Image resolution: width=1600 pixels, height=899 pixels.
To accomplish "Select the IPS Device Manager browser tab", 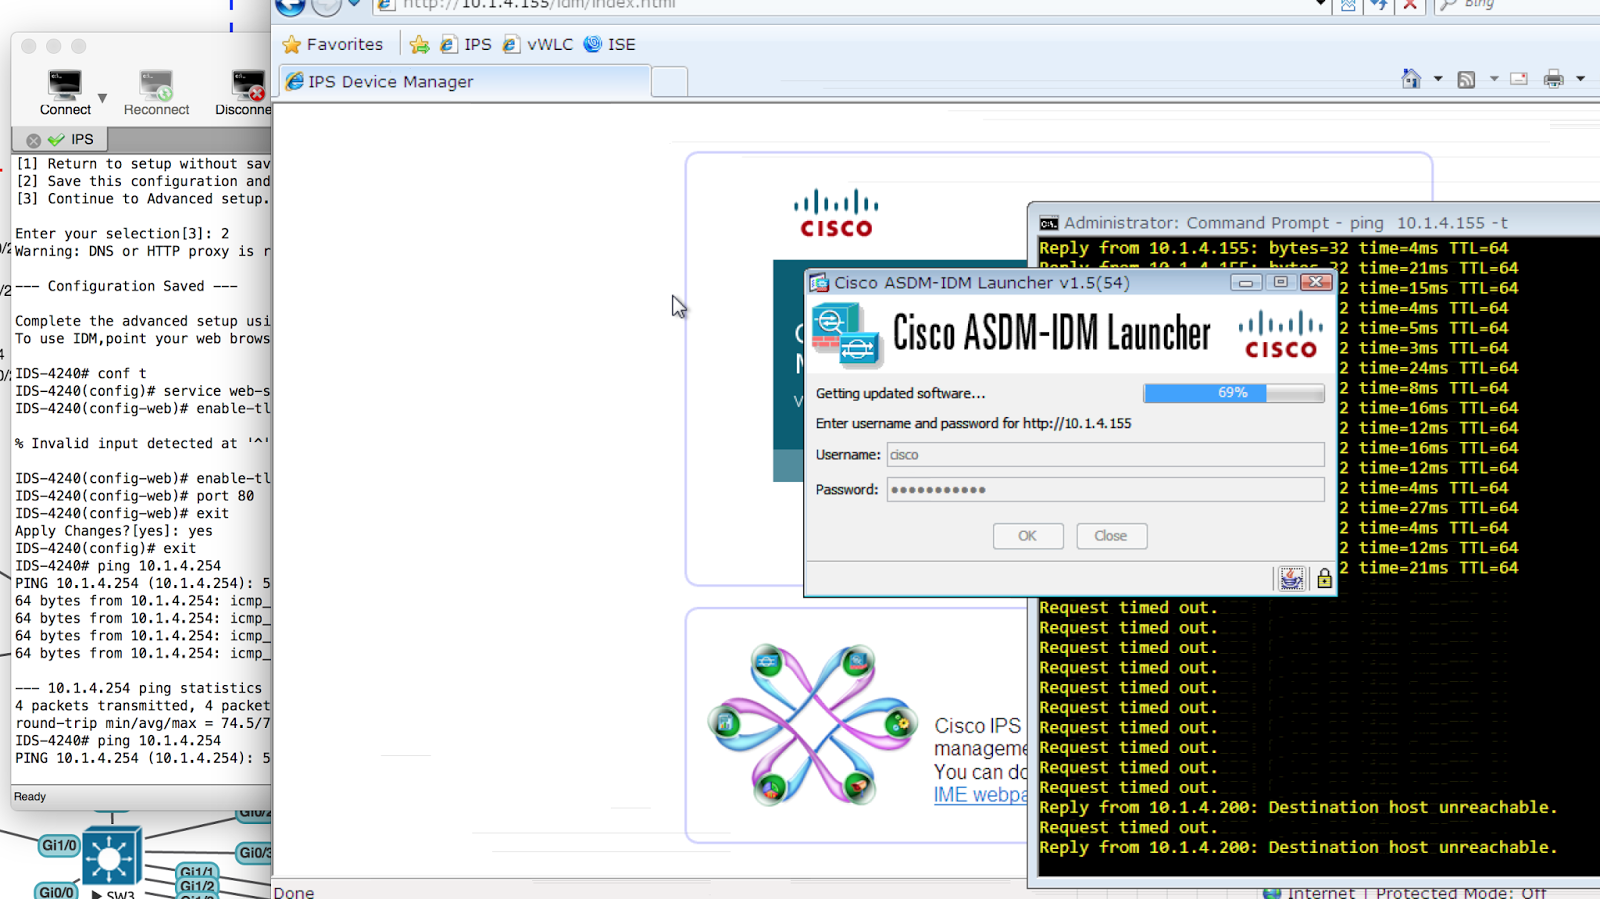I will click(464, 82).
